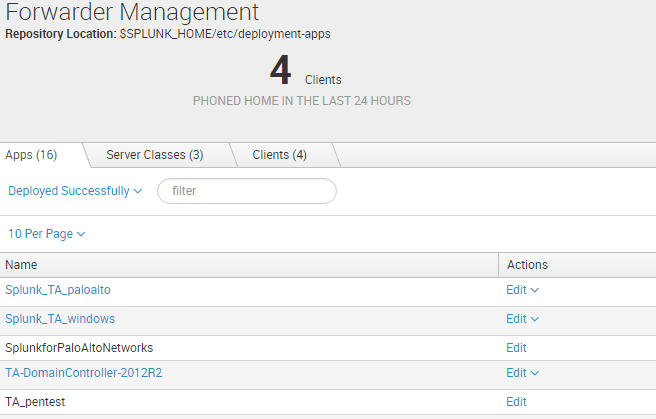The height and width of the screenshot is (419, 656).
Task: Switch to the Server Classes (3) tab
Action: 155,155
